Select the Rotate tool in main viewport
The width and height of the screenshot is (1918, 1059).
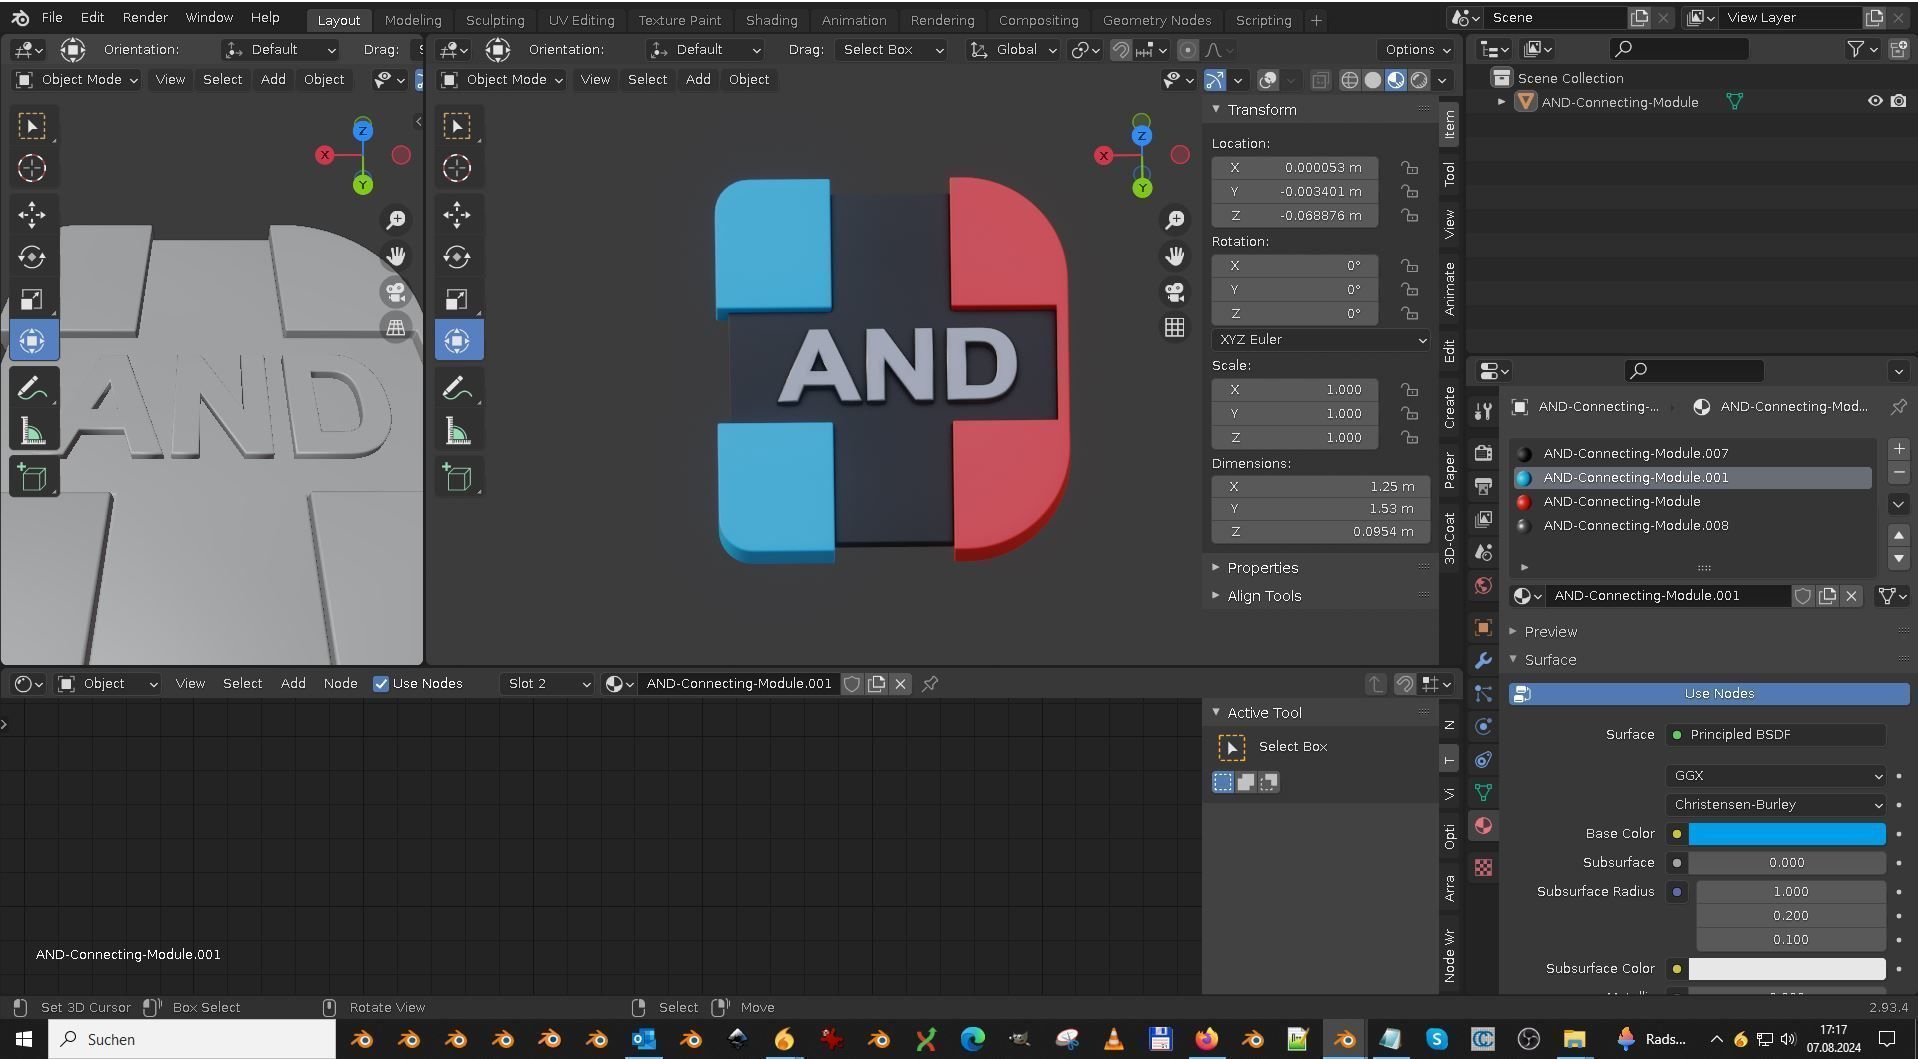457,257
